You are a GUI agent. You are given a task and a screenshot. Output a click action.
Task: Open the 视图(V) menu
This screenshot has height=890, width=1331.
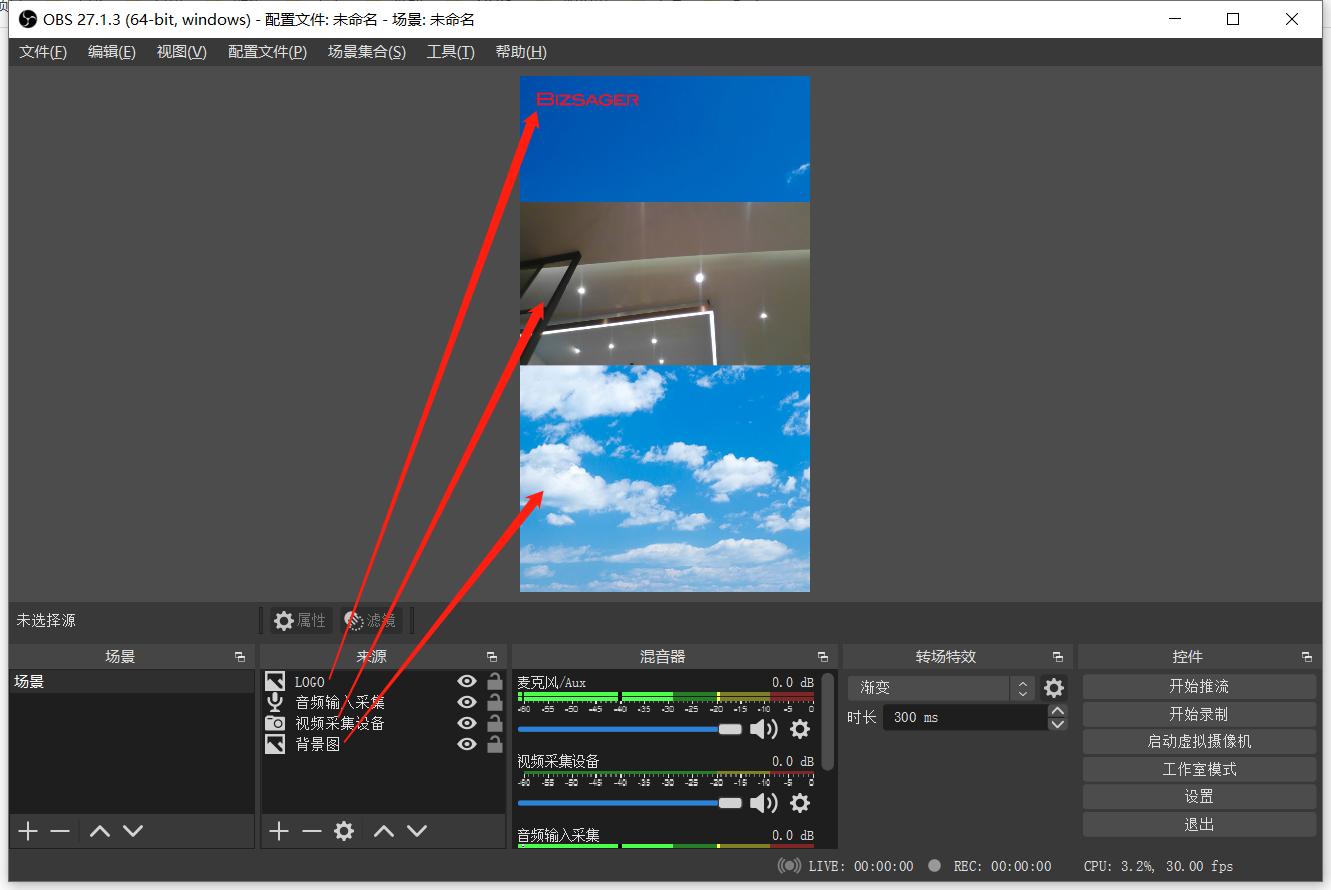(182, 52)
